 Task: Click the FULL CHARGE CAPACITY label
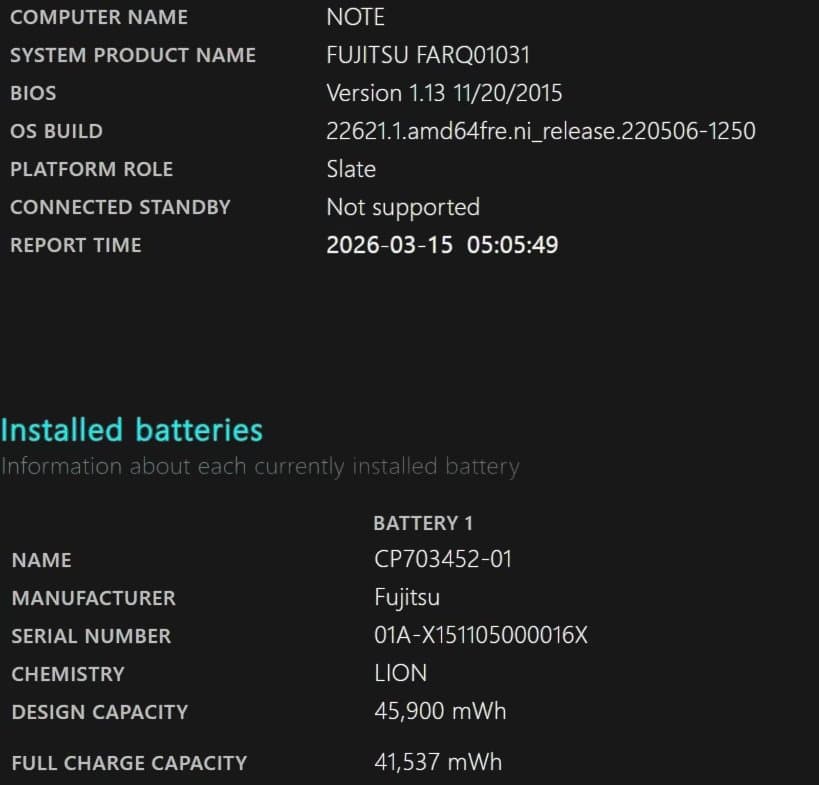[129, 763]
